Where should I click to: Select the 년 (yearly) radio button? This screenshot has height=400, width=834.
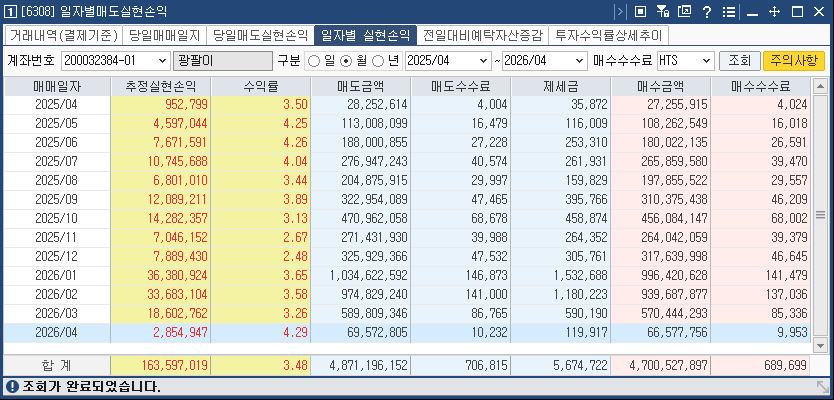pos(377,61)
